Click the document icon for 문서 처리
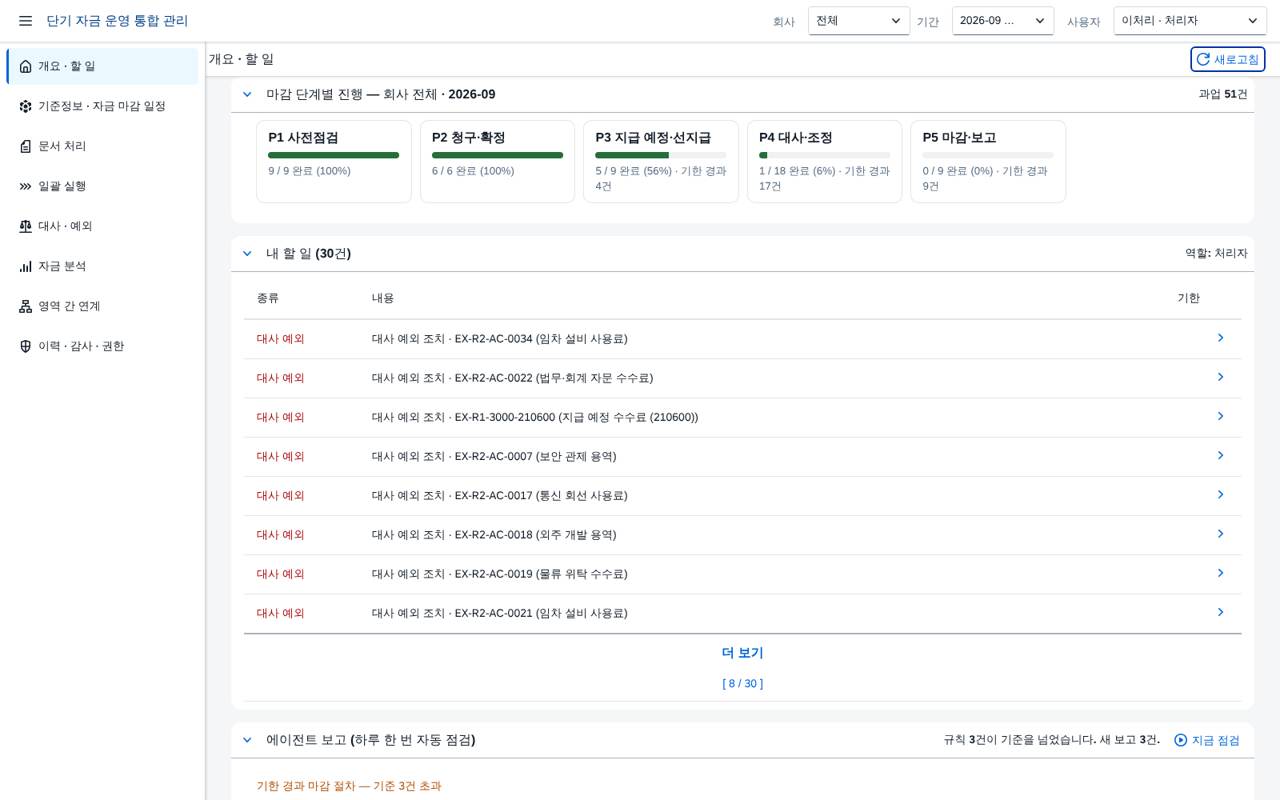1280x800 pixels. point(26,146)
